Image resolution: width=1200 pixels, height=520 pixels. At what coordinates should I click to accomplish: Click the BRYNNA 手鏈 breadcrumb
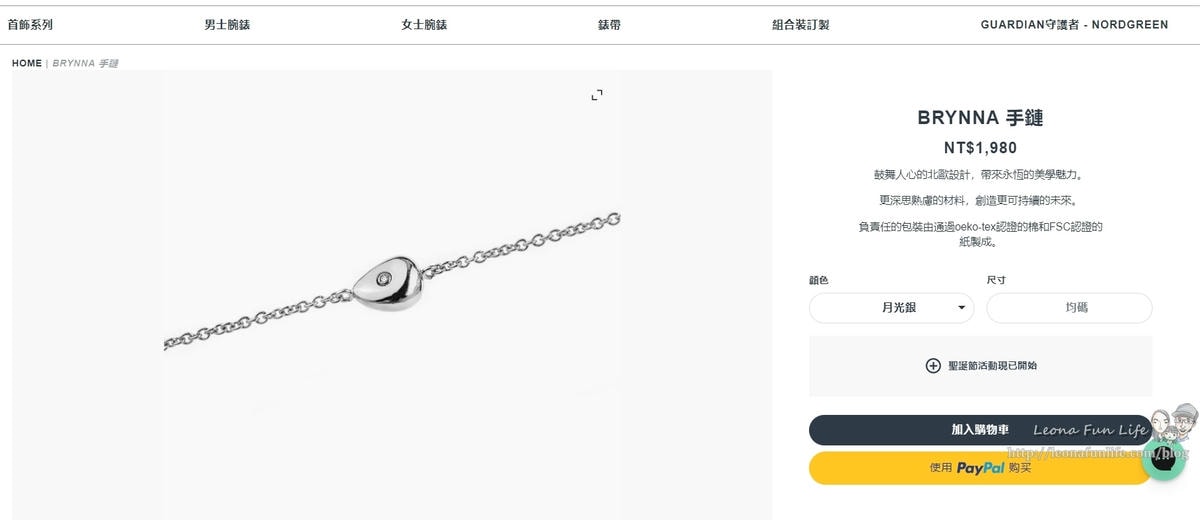point(86,63)
